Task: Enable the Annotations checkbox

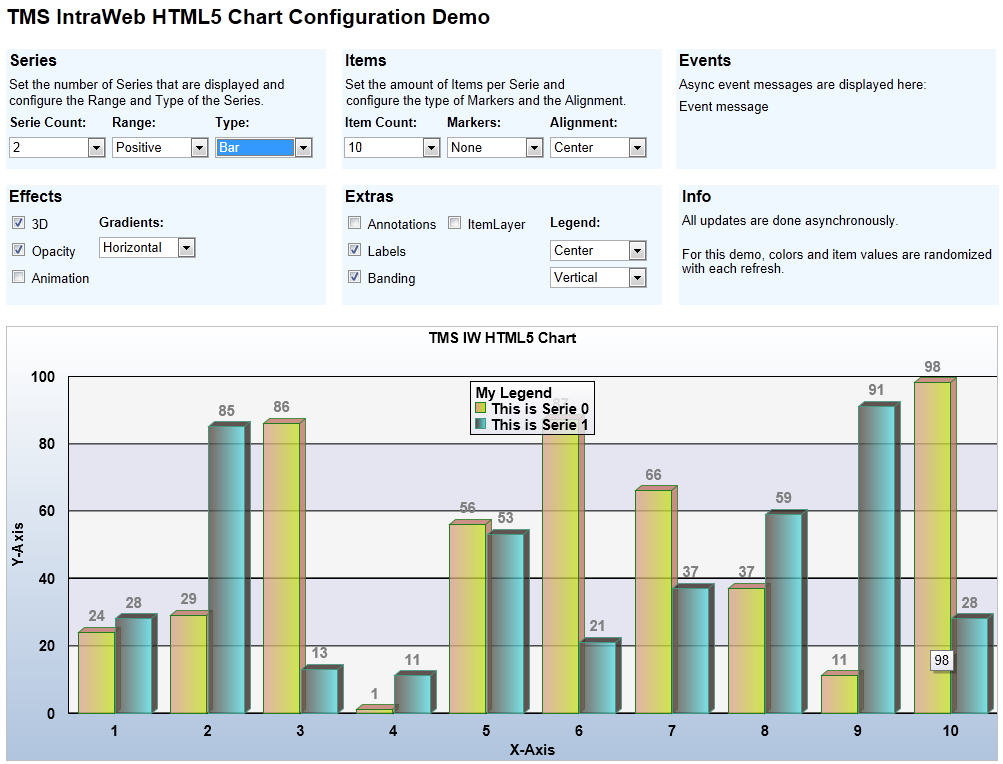Action: [354, 223]
